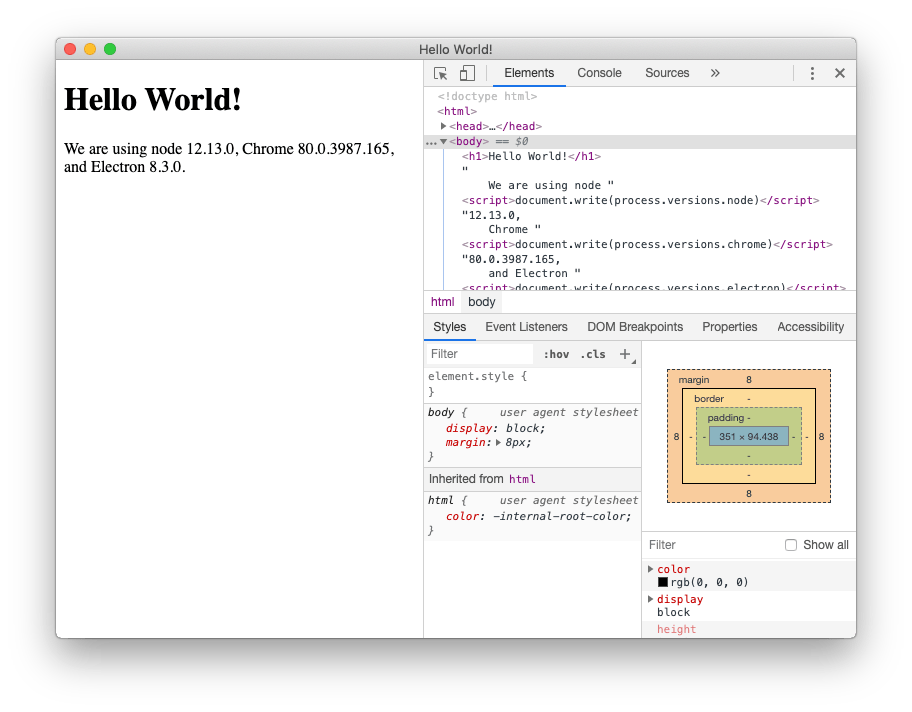The height and width of the screenshot is (712, 912).
Task: Open hidden panels via the double-chevron icon
Action: coord(715,72)
